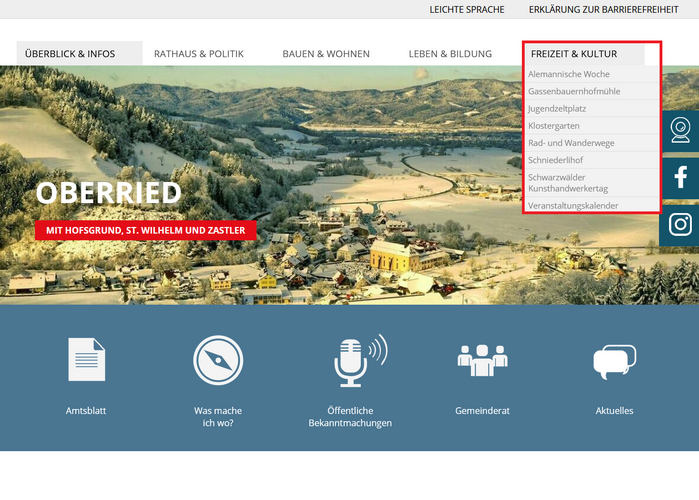Click the red Hofsgrund, St. Wilhelm banner
This screenshot has width=699, height=500.
145,230
